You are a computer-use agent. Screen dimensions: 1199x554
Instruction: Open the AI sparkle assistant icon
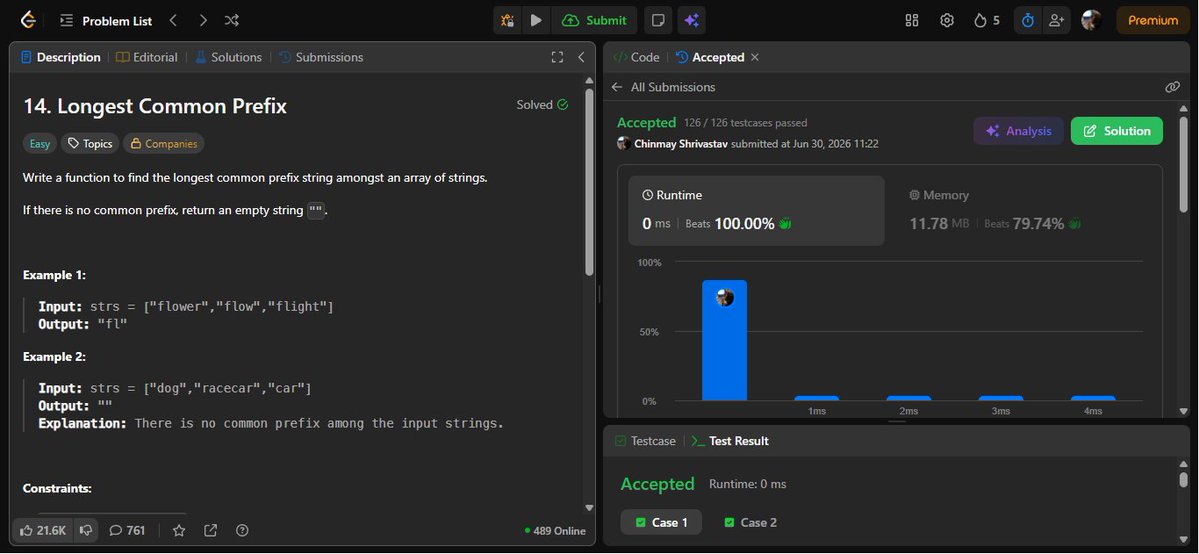coord(691,21)
